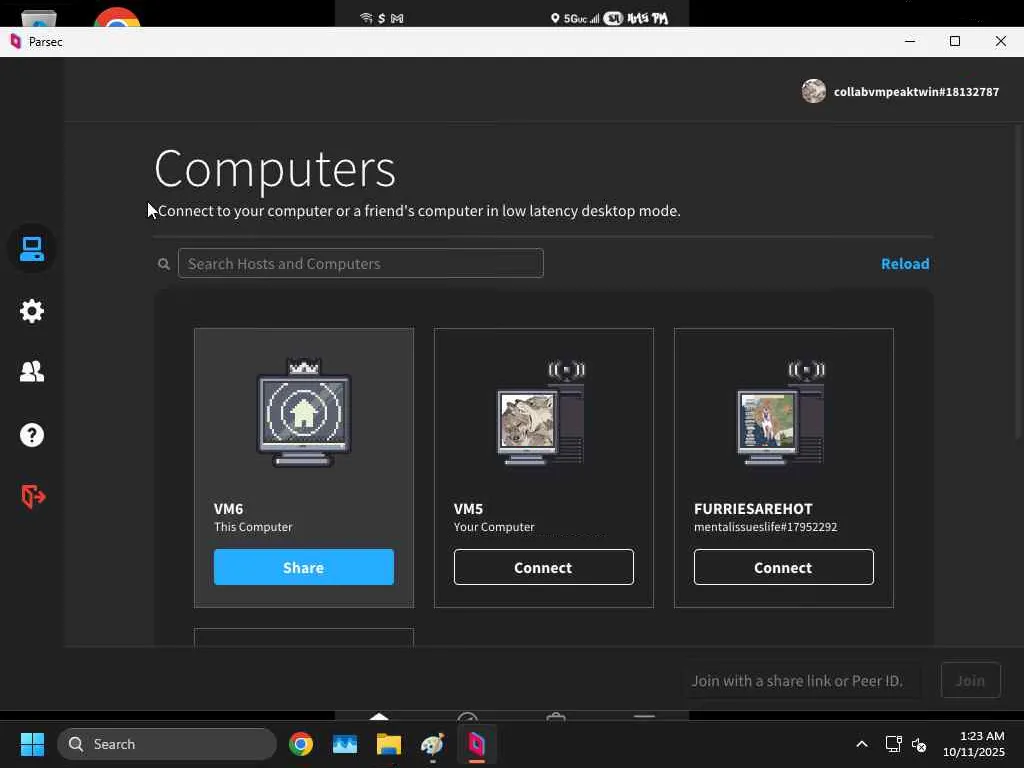
Task: Minimize the Parsec window
Action: click(910, 41)
